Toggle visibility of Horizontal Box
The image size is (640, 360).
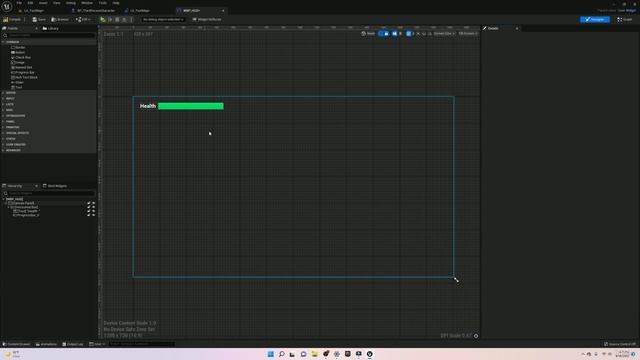(x=93, y=207)
